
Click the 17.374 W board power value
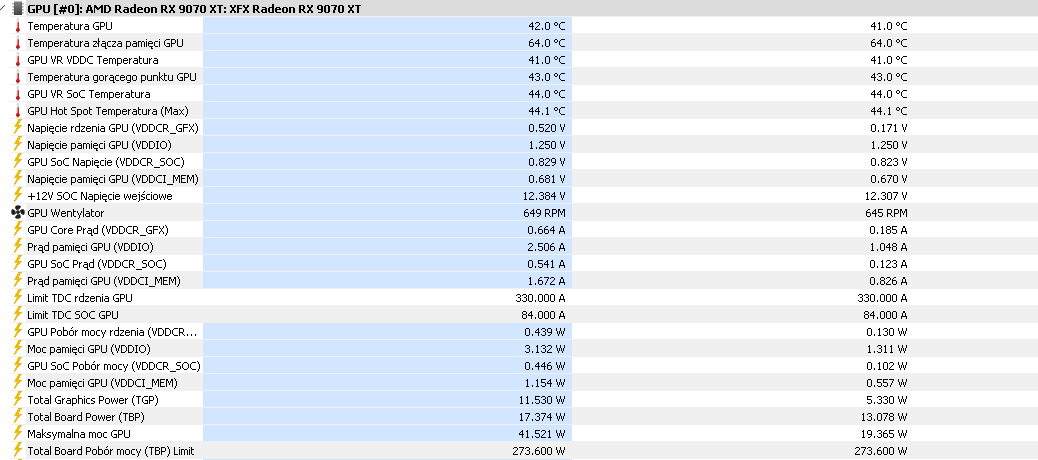(x=544, y=417)
